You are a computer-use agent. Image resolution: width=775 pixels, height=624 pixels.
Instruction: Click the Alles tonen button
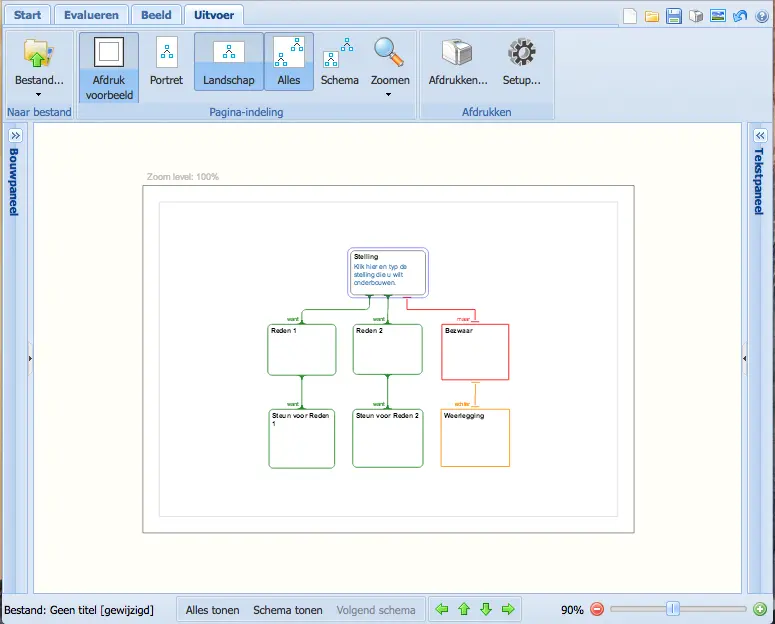point(212,609)
